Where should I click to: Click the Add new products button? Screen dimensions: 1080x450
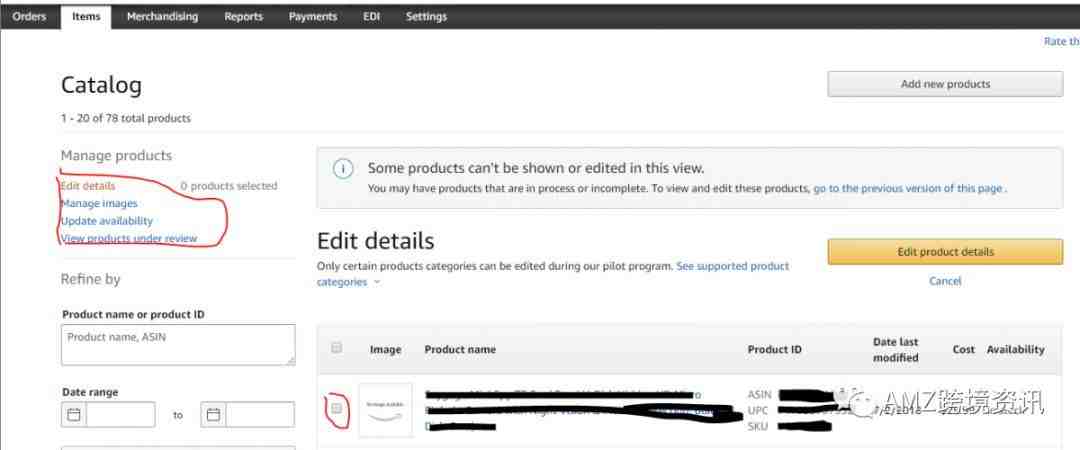[945, 84]
